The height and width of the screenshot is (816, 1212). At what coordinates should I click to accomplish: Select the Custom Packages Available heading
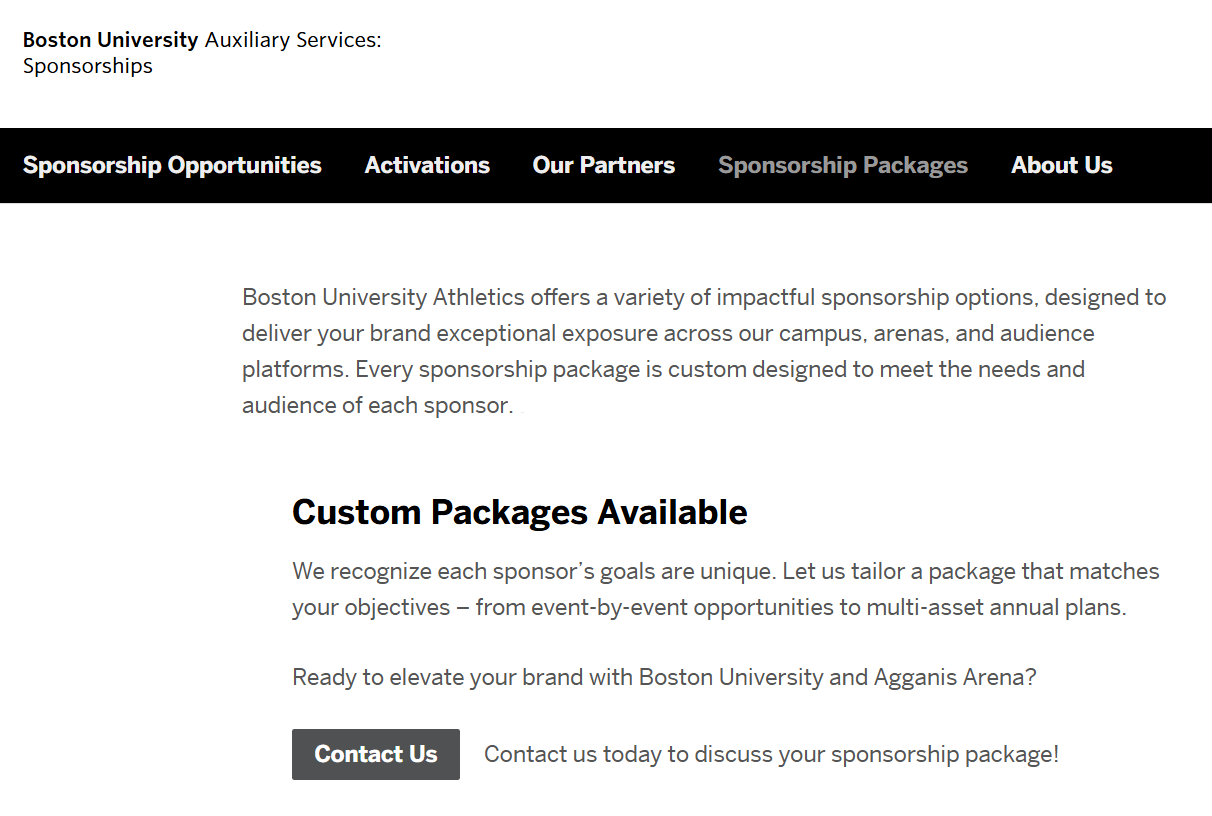(x=519, y=511)
